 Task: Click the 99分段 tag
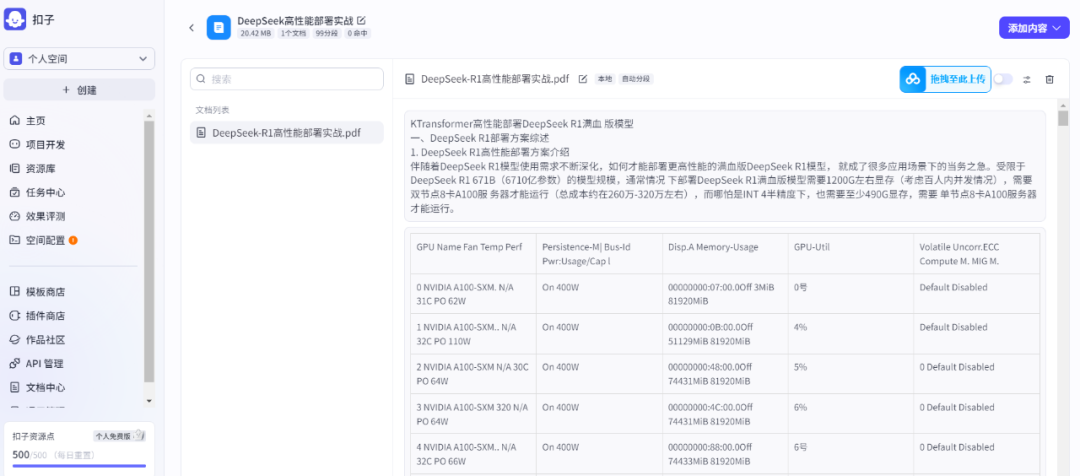point(326,33)
